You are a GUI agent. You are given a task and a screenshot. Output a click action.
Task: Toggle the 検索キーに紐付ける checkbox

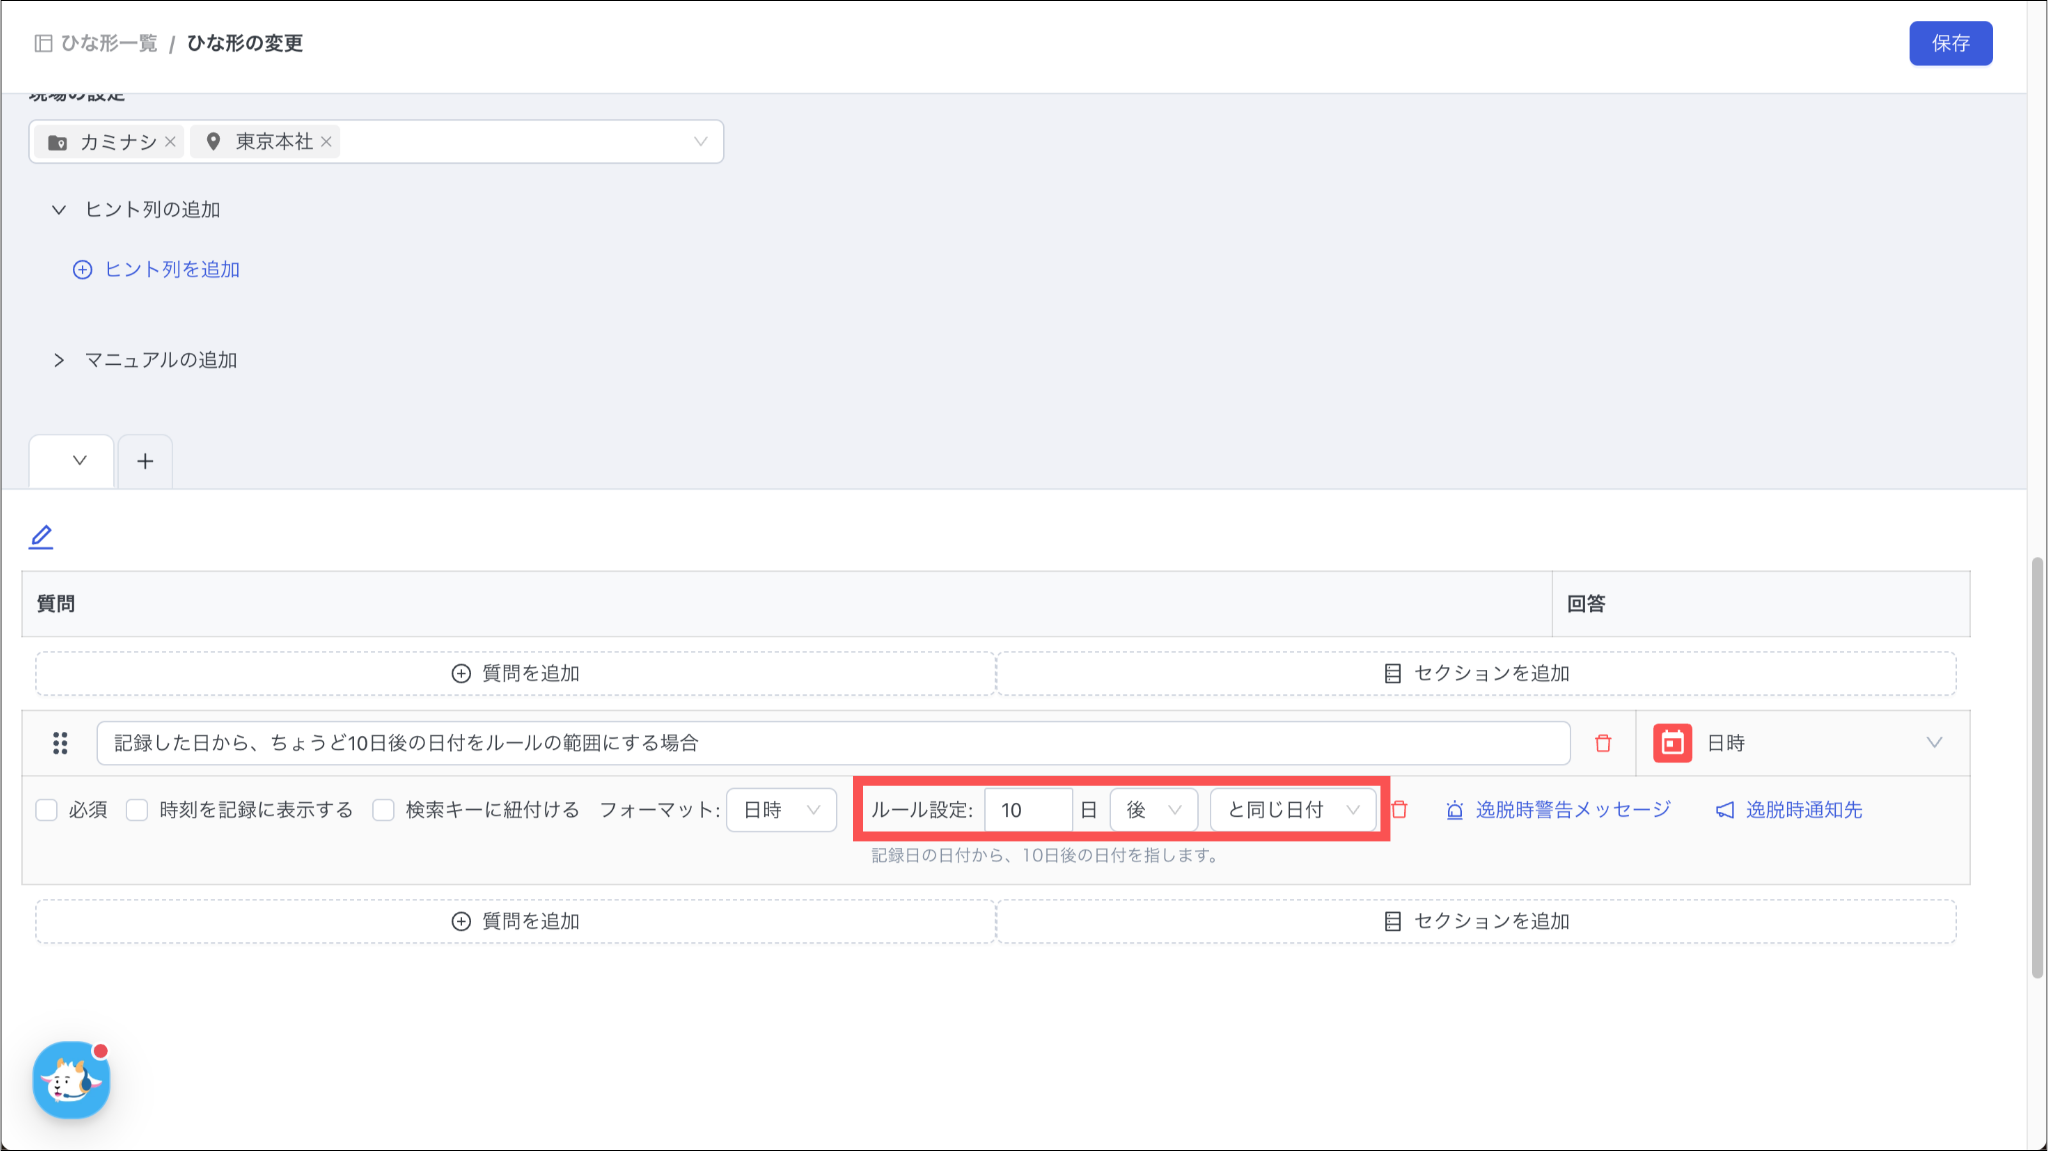tap(383, 810)
